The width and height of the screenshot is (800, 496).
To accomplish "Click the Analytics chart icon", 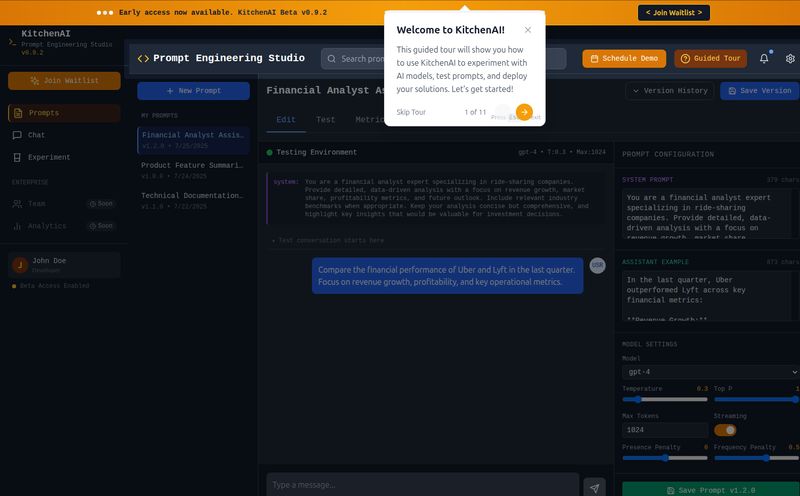I will click(x=17, y=226).
